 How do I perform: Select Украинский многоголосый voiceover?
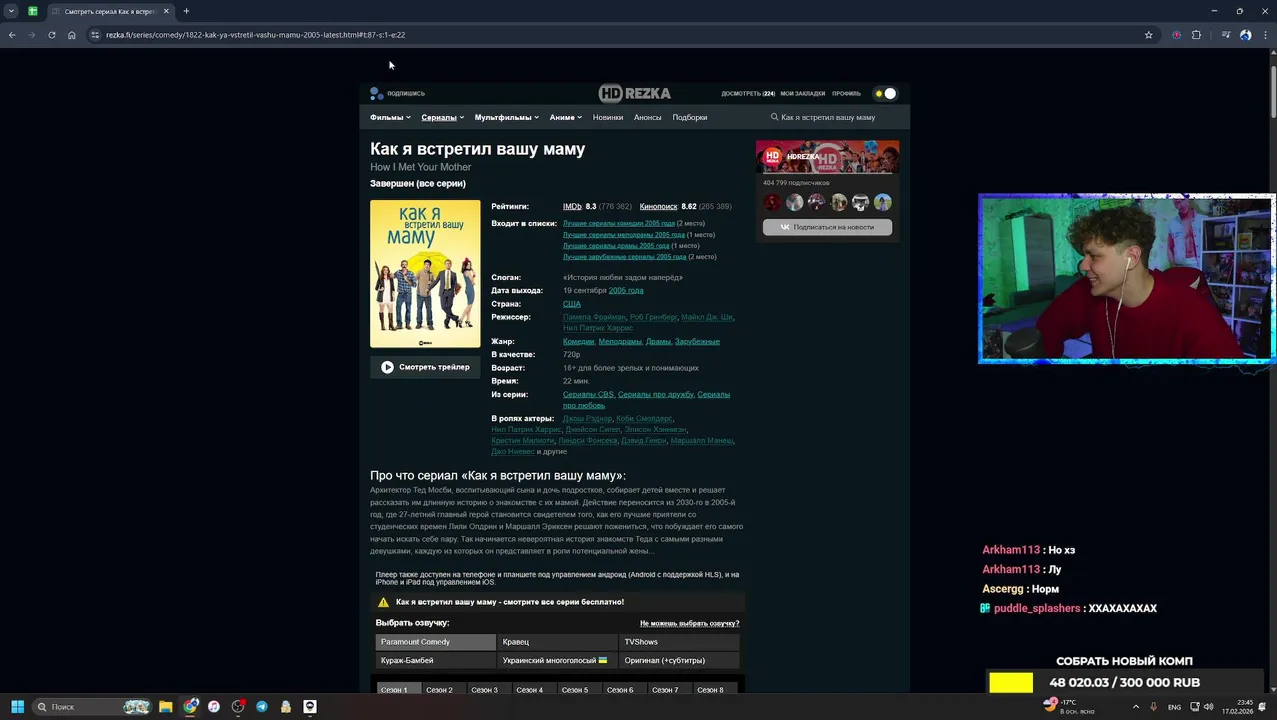click(x=557, y=660)
